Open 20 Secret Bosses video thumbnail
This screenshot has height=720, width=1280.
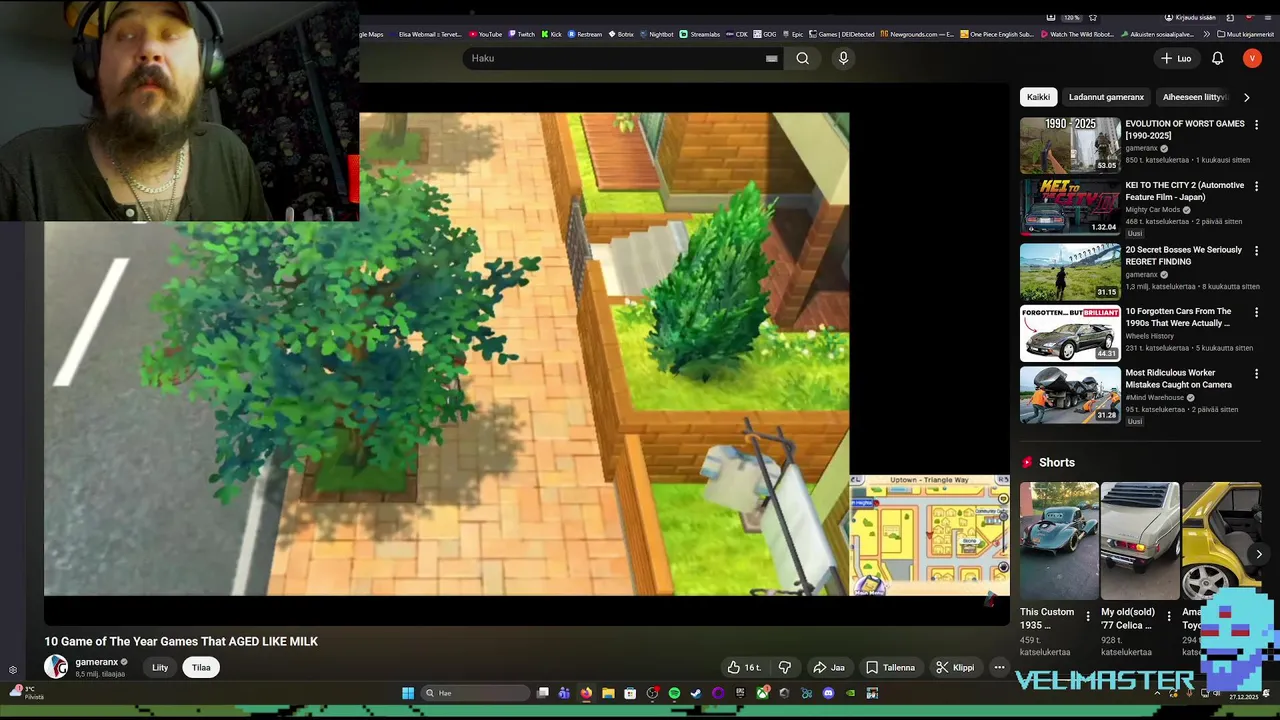(x=1070, y=271)
